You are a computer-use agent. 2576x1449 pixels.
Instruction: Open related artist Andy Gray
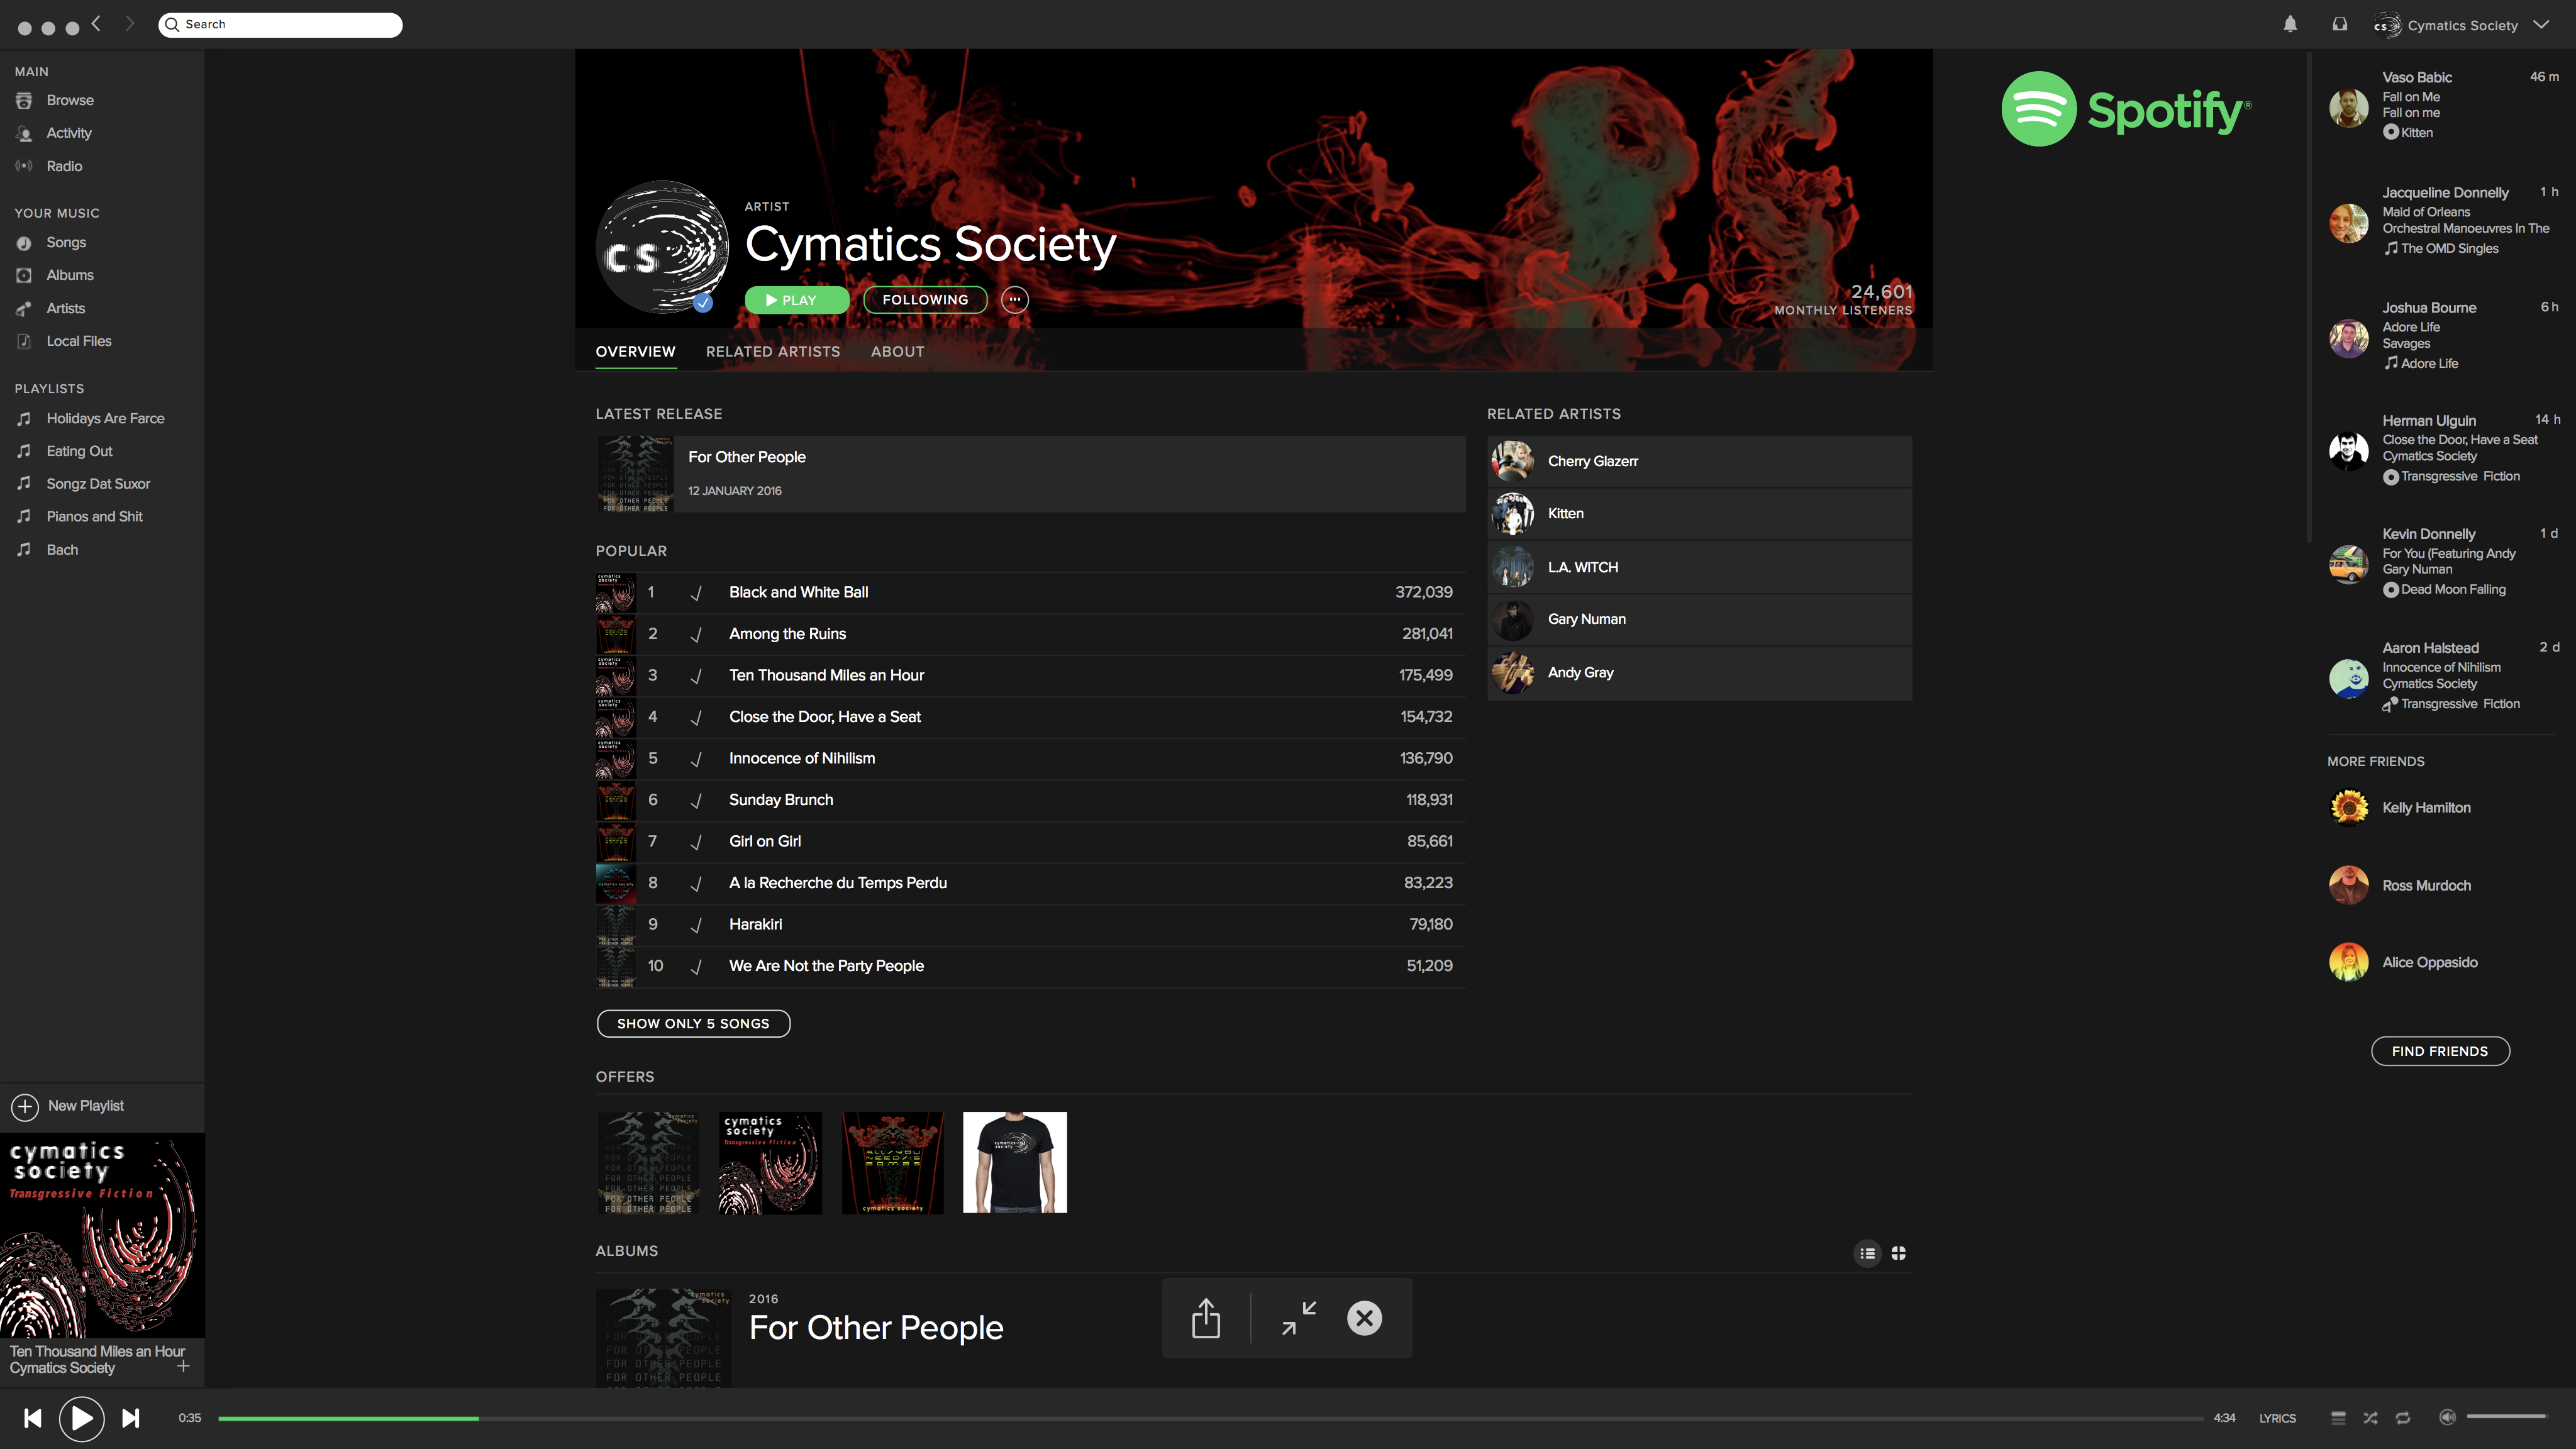pyautogui.click(x=1699, y=673)
